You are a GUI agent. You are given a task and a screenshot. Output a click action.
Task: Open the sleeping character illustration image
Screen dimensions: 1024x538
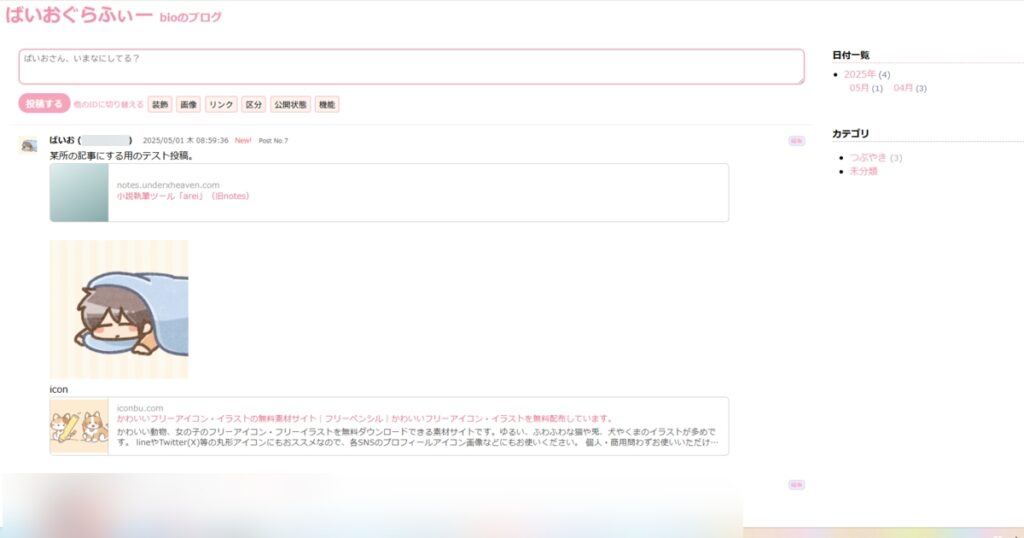119,309
